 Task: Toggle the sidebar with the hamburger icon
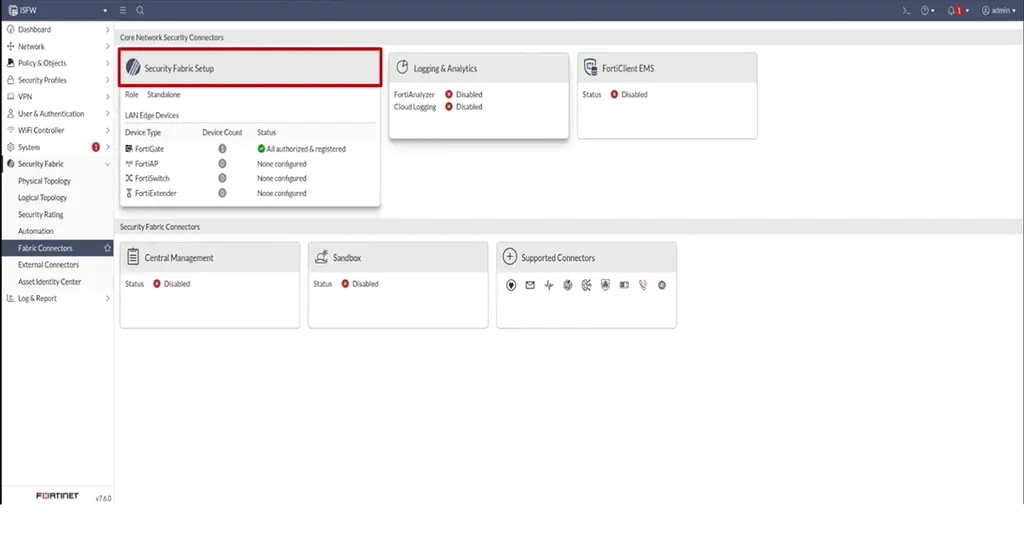point(123,10)
